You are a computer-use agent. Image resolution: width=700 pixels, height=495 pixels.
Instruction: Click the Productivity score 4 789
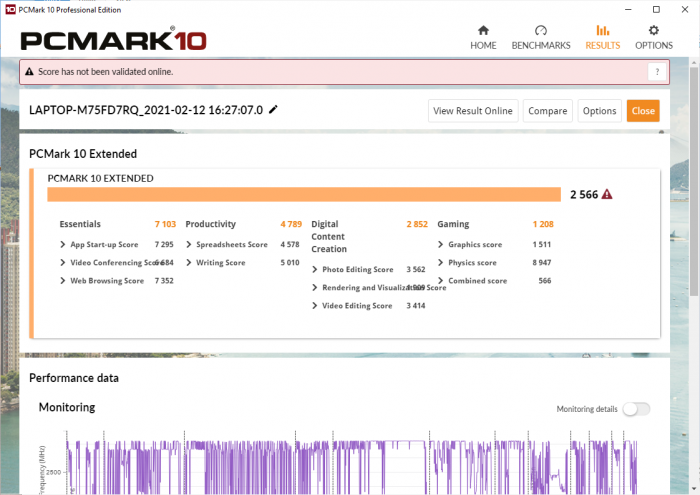291,224
